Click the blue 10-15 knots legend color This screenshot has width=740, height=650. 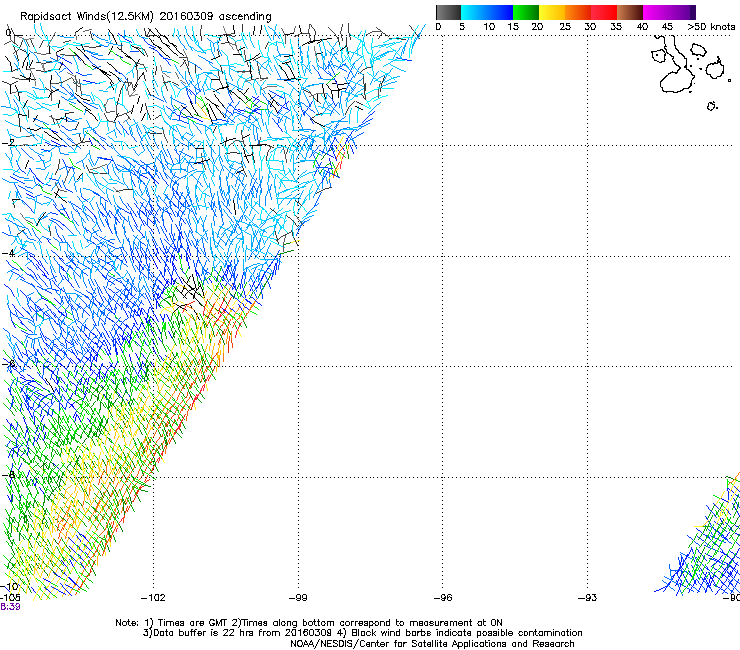tap(500, 12)
